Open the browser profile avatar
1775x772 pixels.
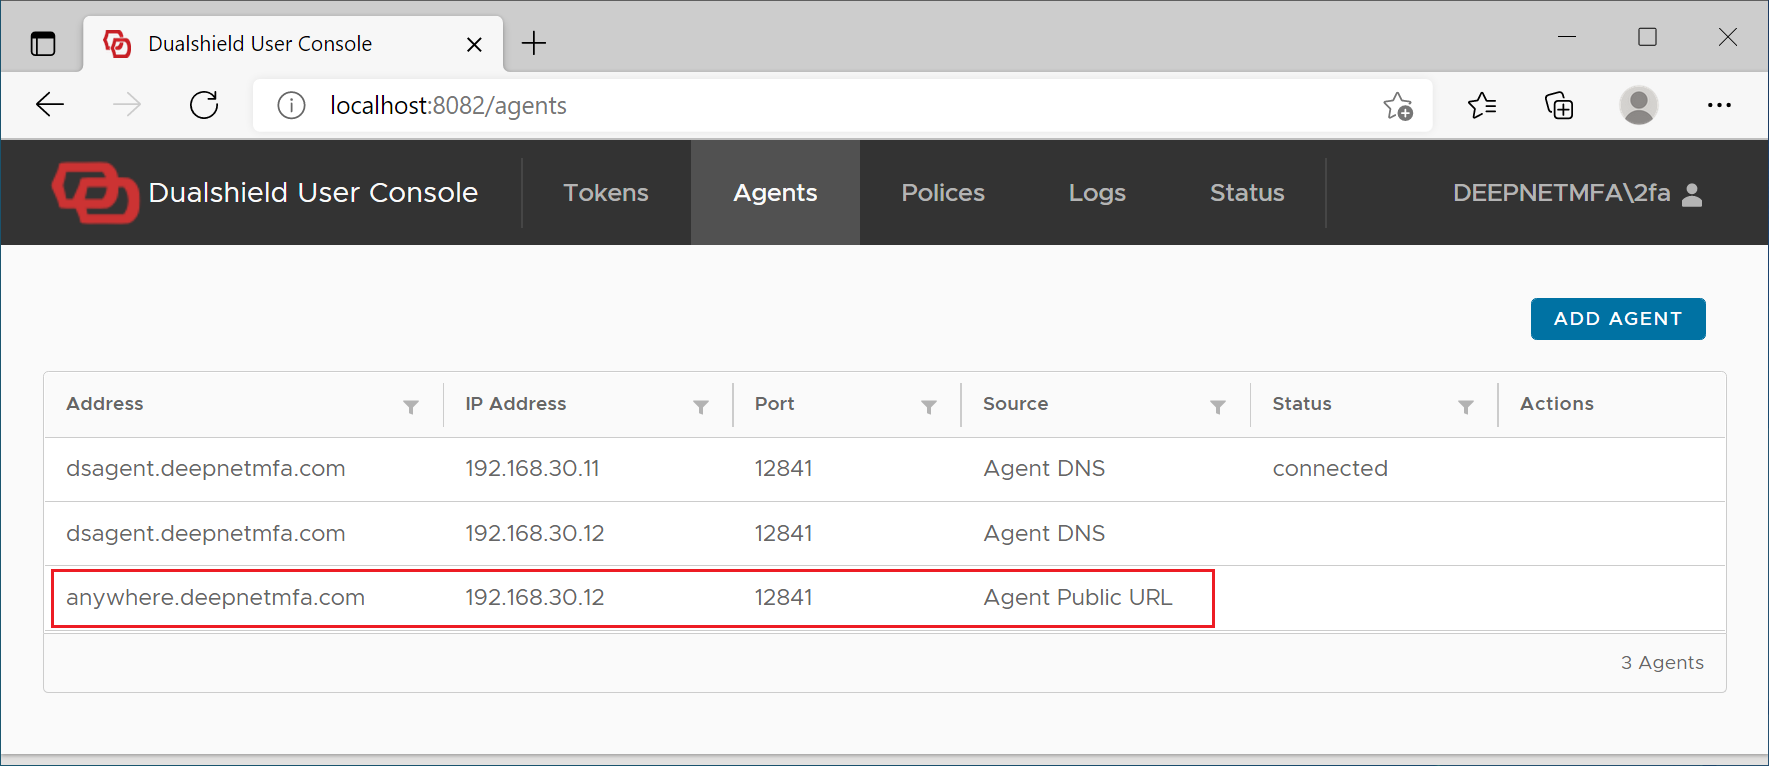pos(1638,105)
